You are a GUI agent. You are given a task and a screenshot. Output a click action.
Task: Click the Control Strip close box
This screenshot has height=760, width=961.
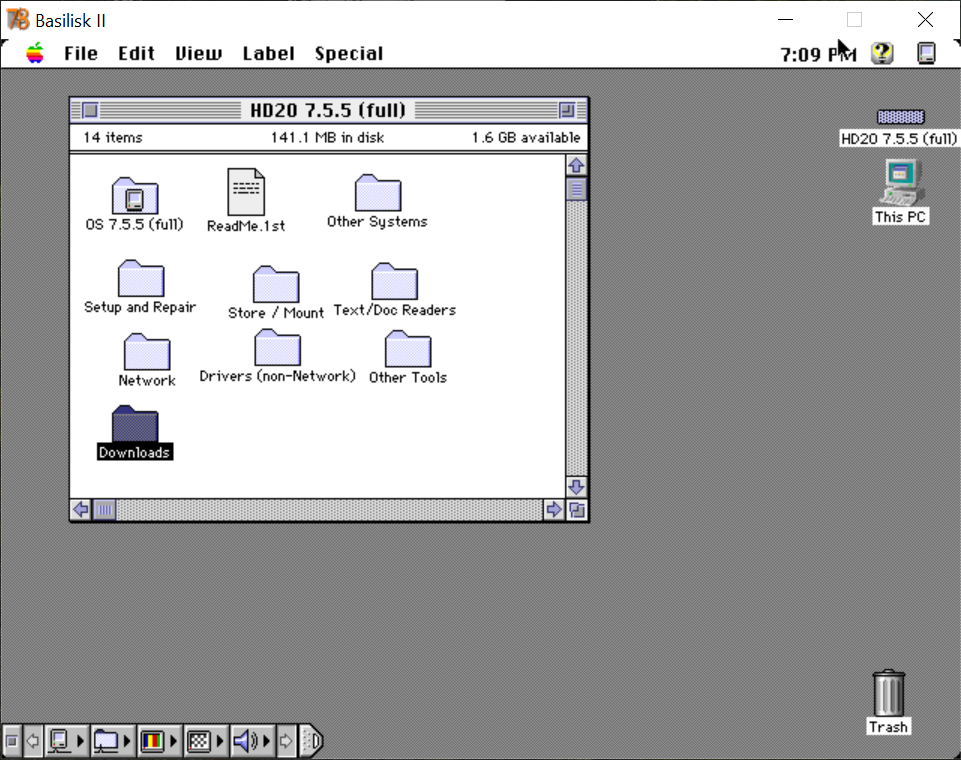pyautogui.click(x=11, y=742)
